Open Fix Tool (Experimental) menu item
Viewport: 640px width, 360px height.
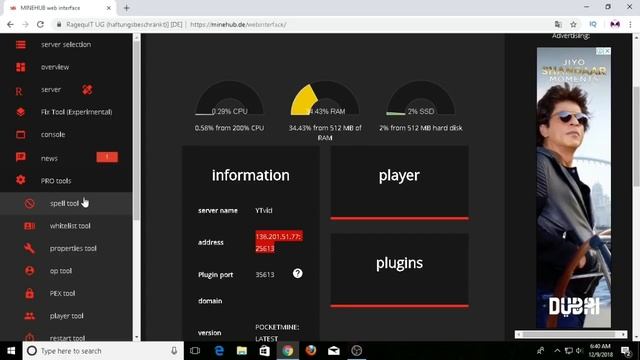66,112
